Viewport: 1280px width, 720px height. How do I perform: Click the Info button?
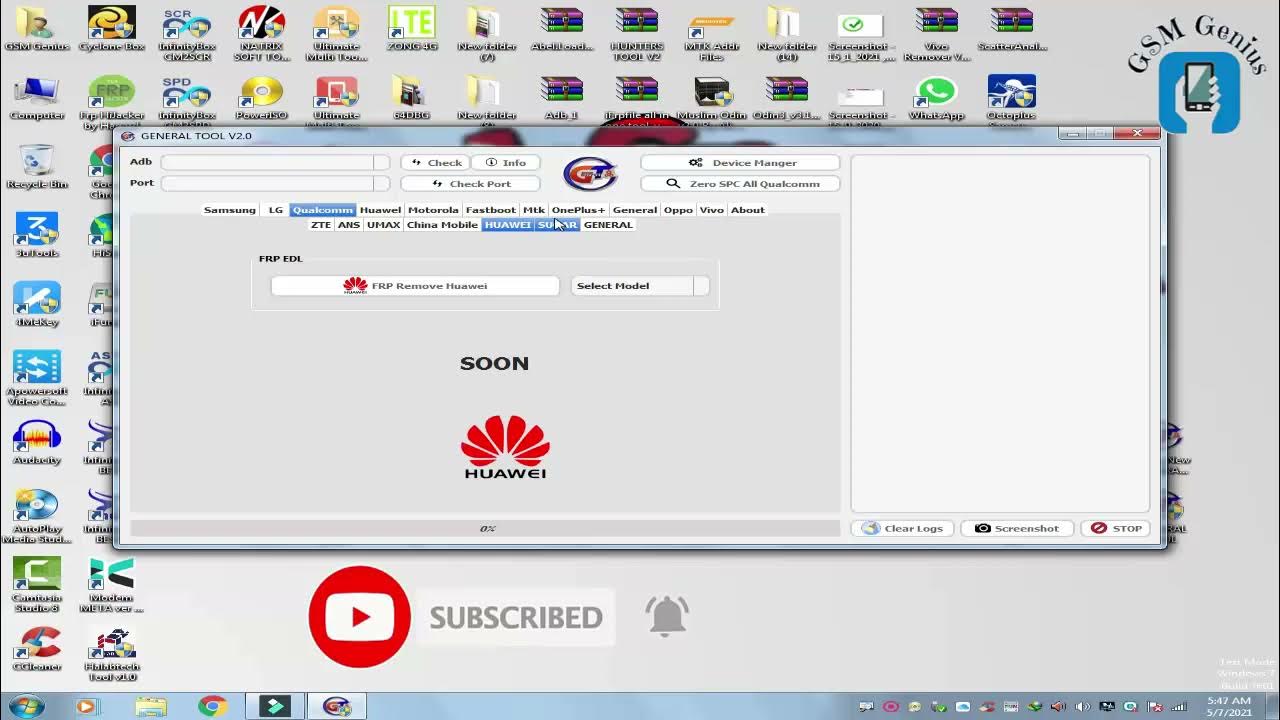click(x=506, y=162)
